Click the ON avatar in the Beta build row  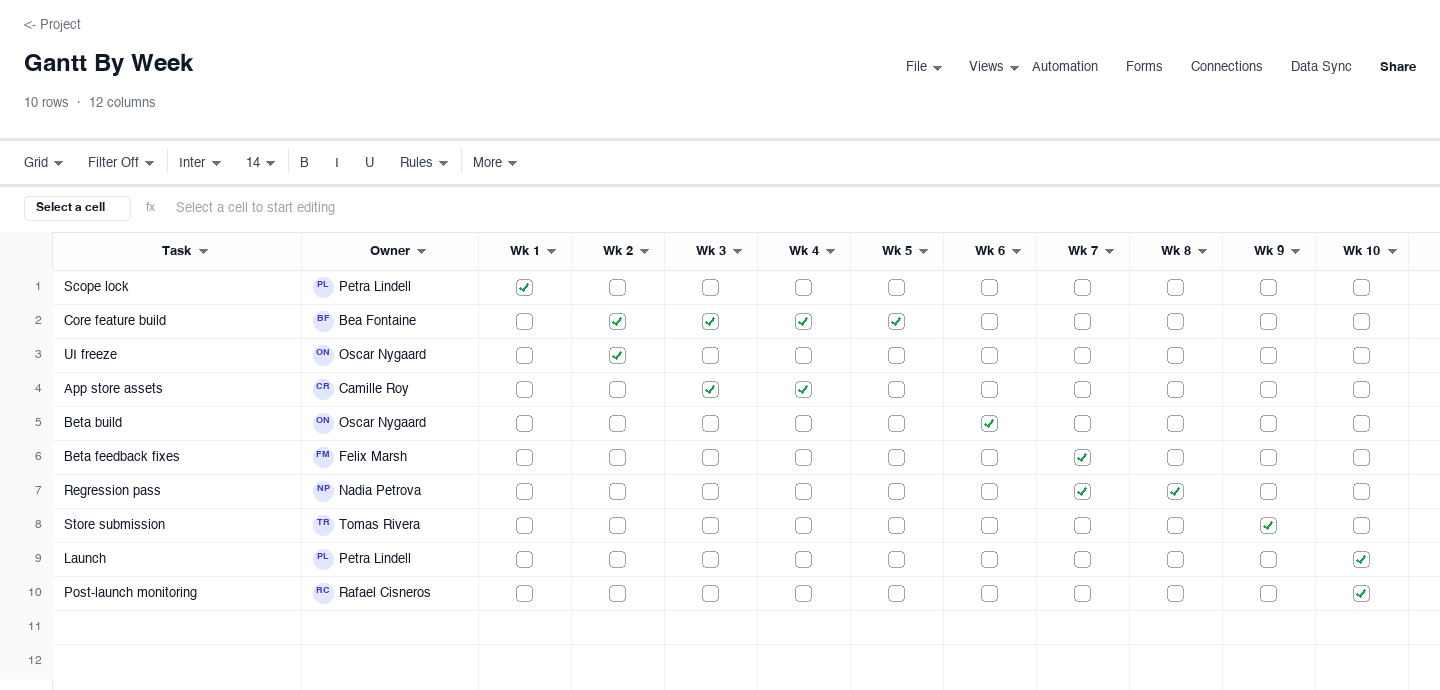pyautogui.click(x=323, y=423)
